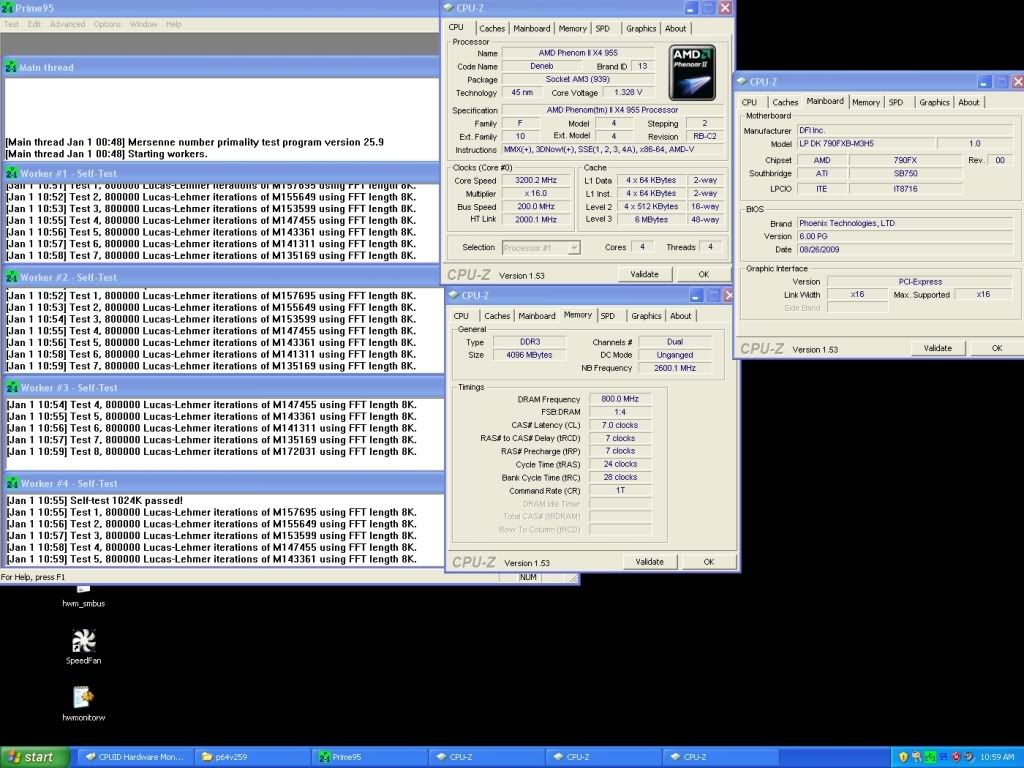Image resolution: width=1024 pixels, height=768 pixels.
Task: Click the AMD Phenom II logo
Action: point(692,71)
